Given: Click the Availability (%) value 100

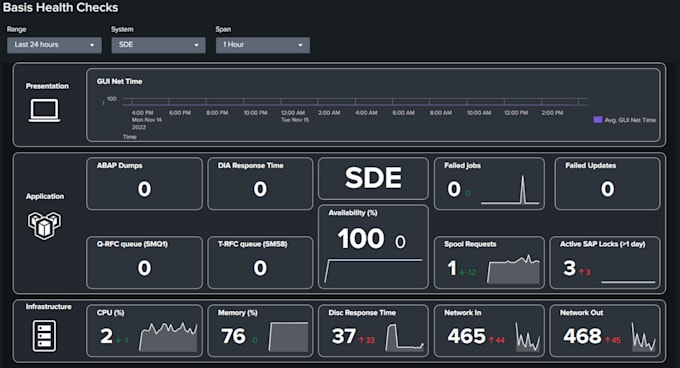Looking at the screenshot, I should (361, 239).
